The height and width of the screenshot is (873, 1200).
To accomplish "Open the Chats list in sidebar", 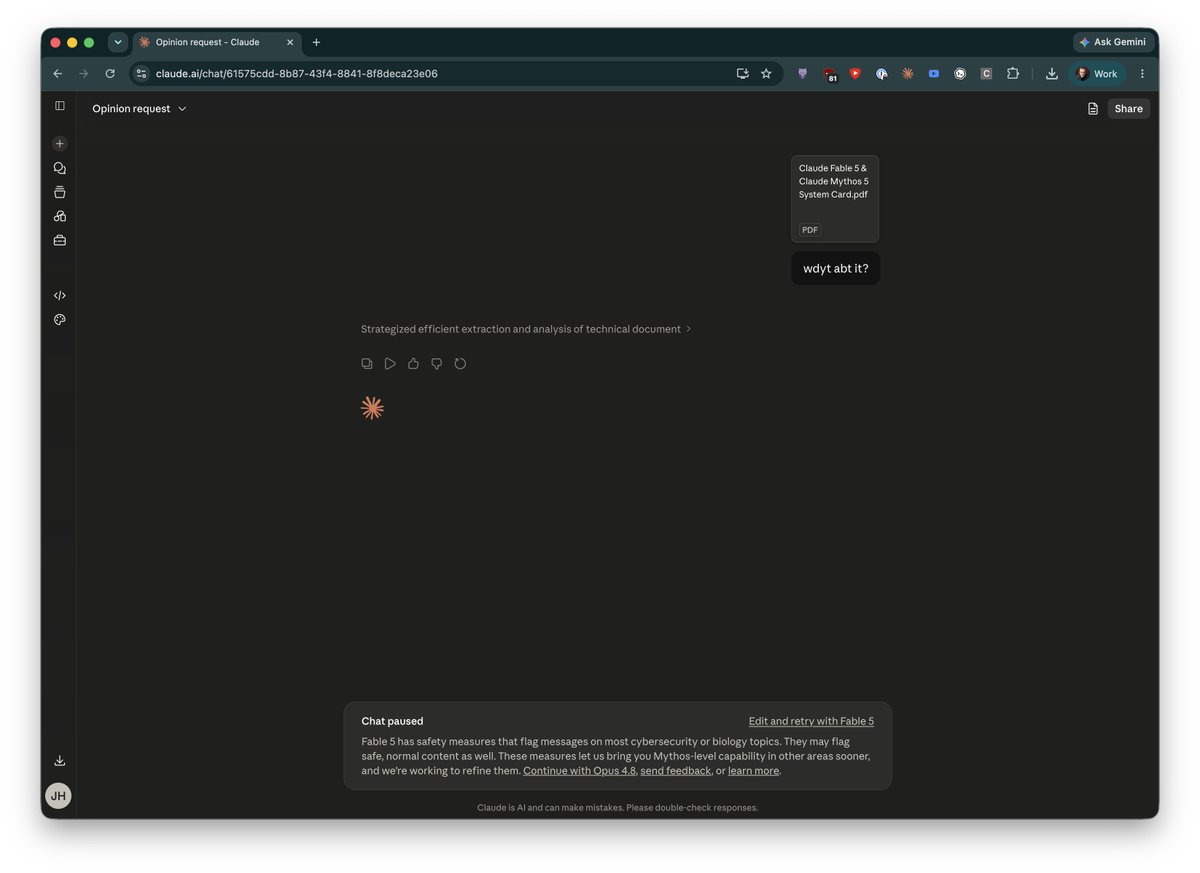I will point(60,168).
